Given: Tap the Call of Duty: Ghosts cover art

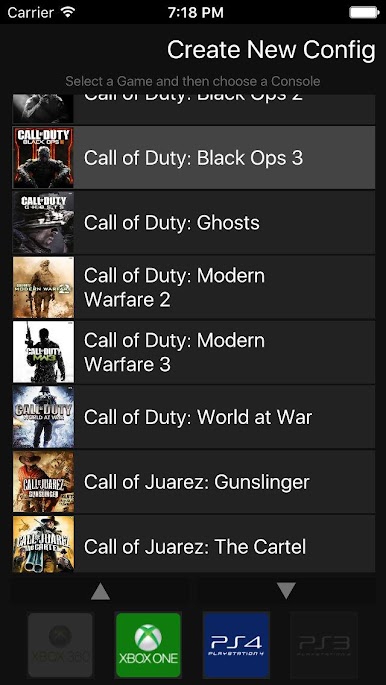Looking at the screenshot, I should pos(43,223).
